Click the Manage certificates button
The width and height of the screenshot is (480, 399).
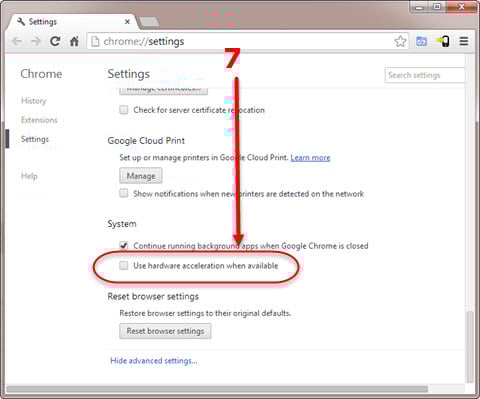(x=164, y=90)
